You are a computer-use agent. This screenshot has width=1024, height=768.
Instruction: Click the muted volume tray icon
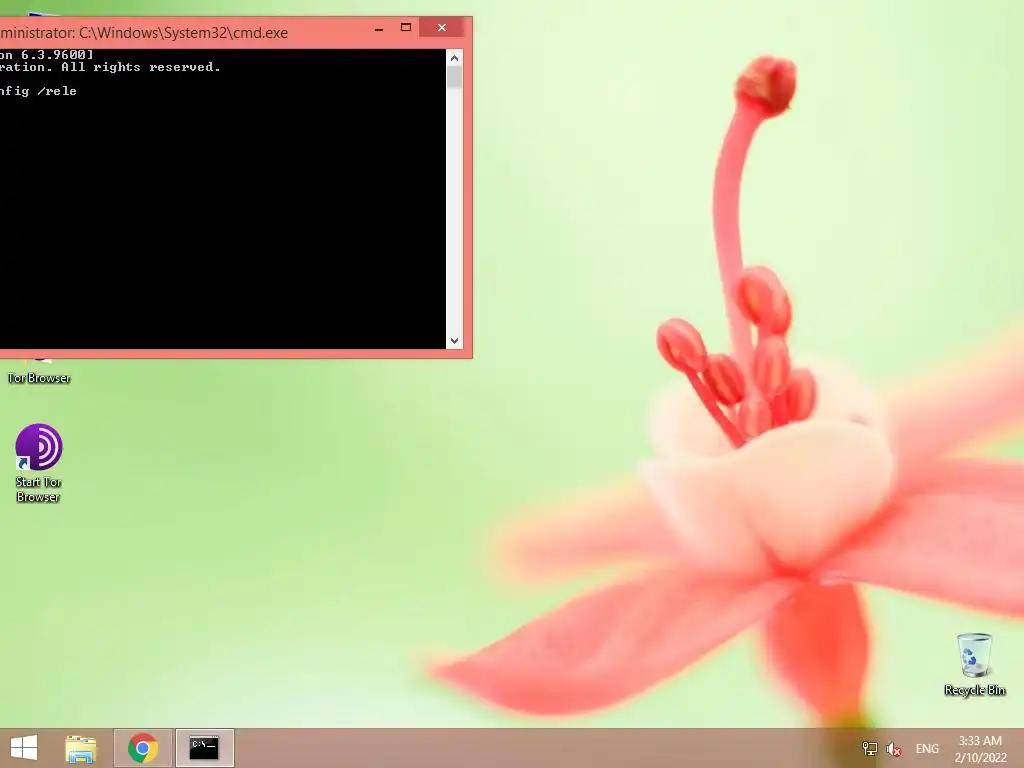893,749
